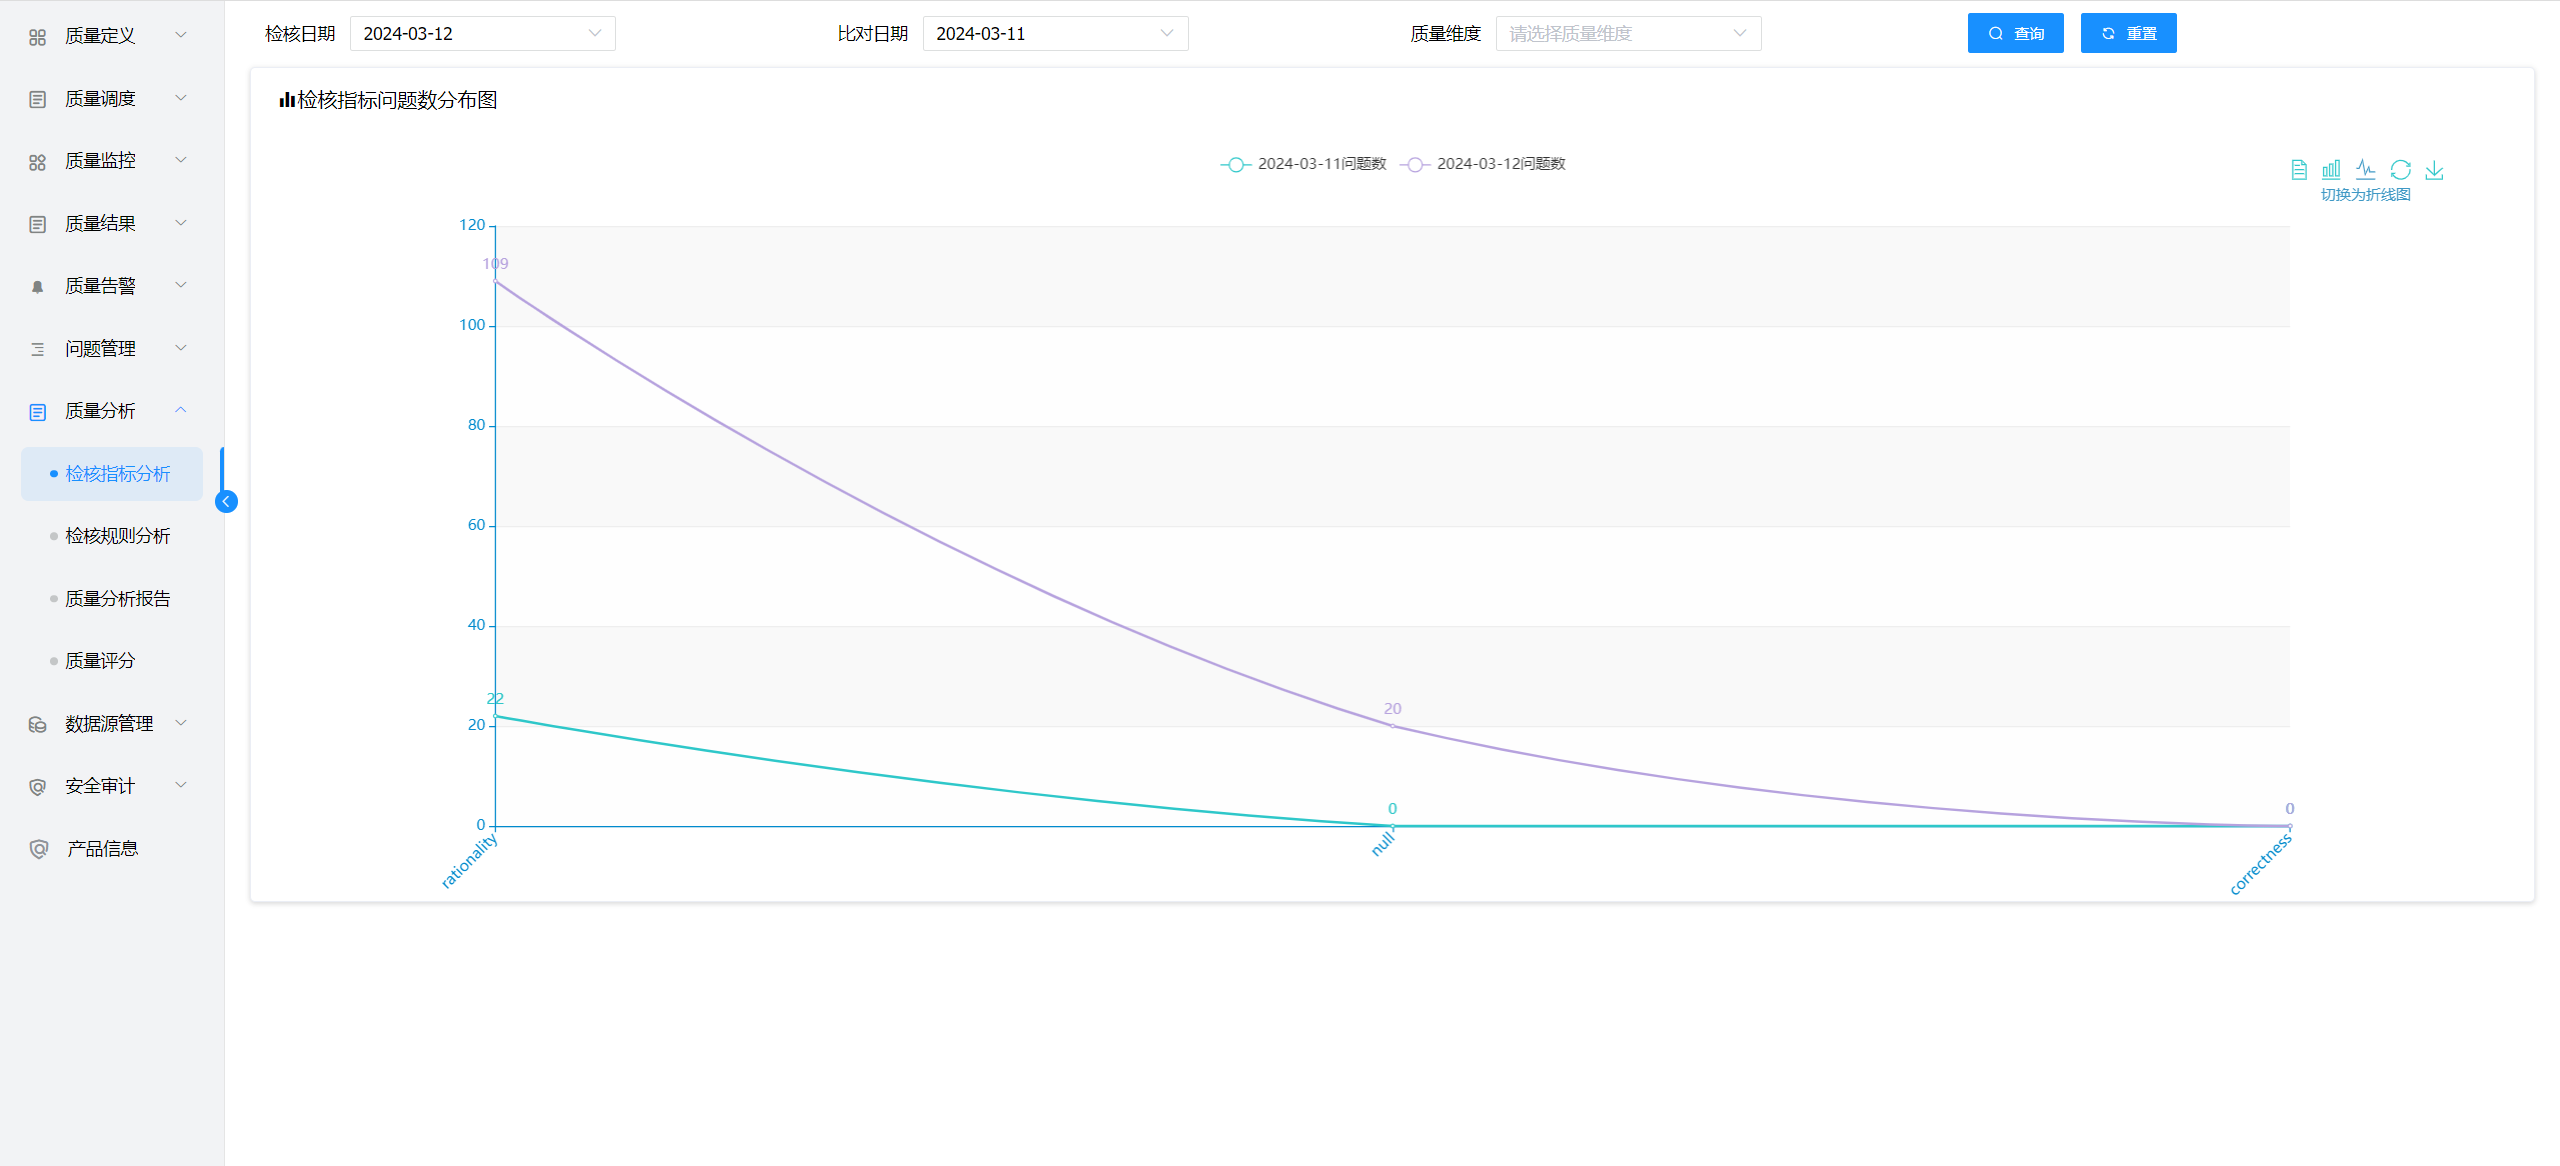The height and width of the screenshot is (1166, 2560).
Task: Open the 检核日期 date dropdown
Action: coord(482,33)
